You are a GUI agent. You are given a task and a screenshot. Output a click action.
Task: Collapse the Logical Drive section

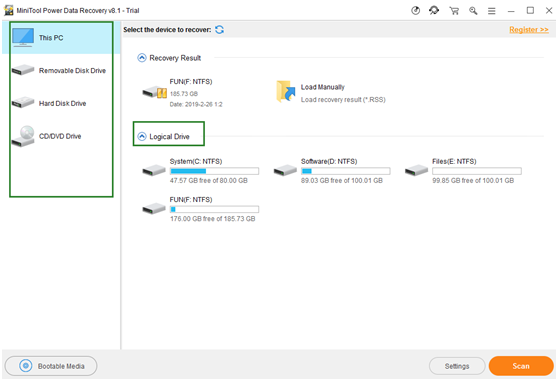[x=142, y=137]
